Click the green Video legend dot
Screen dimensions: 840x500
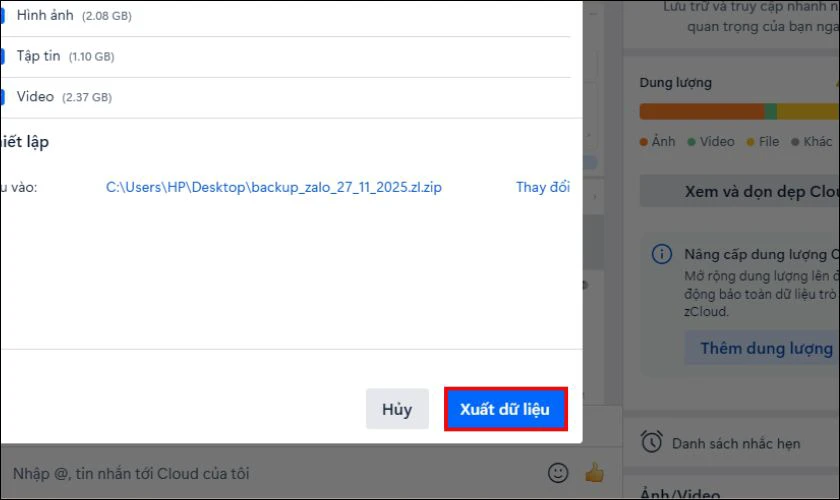click(x=692, y=142)
